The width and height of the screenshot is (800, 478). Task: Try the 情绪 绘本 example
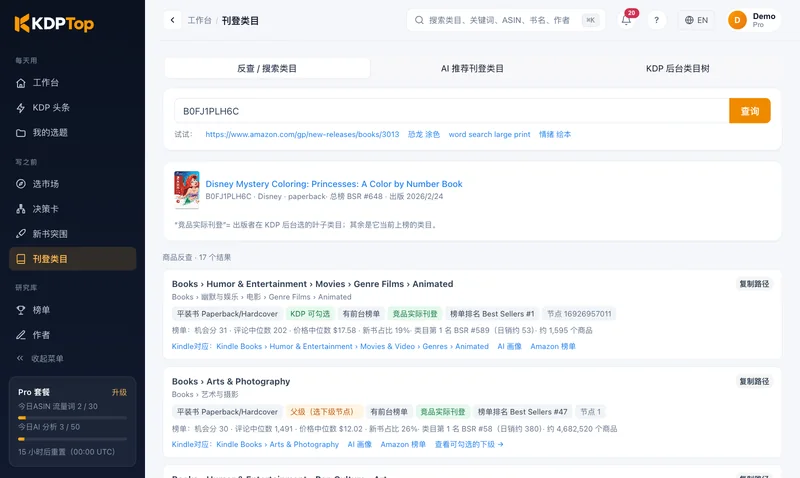pyautogui.click(x=555, y=134)
